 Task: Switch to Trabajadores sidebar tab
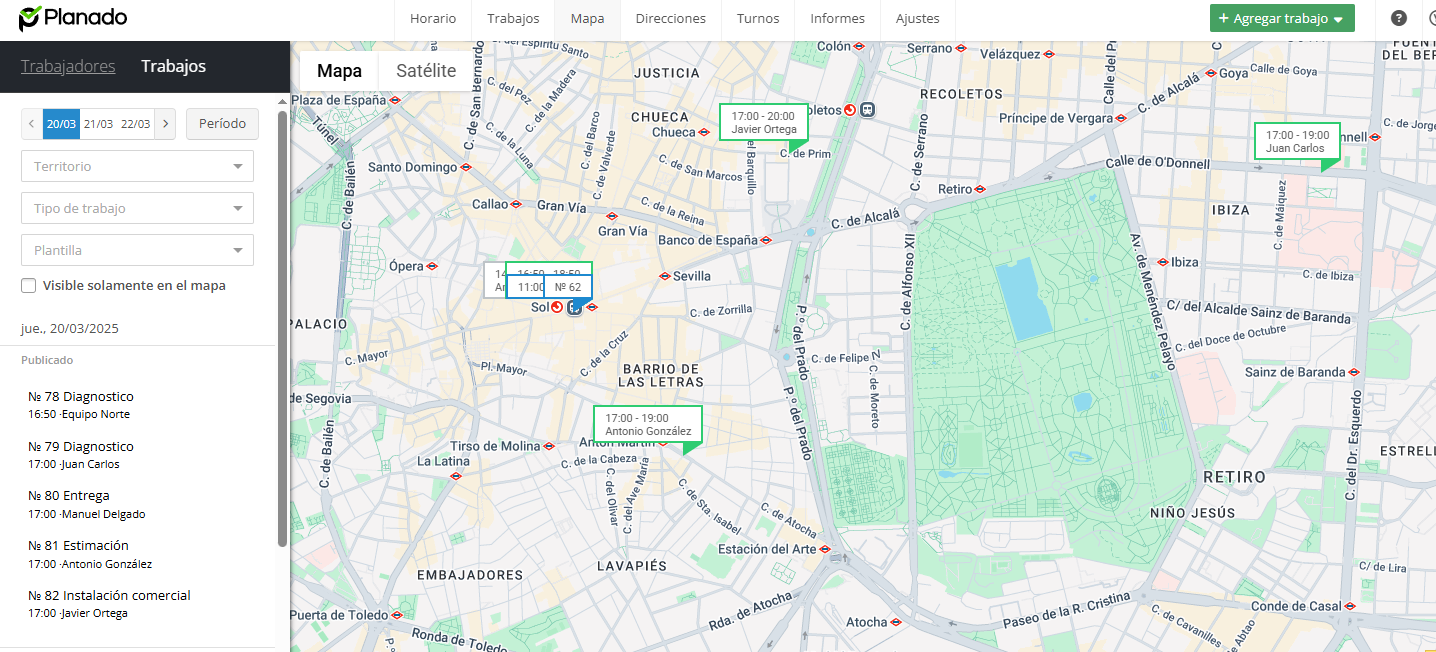click(x=68, y=66)
